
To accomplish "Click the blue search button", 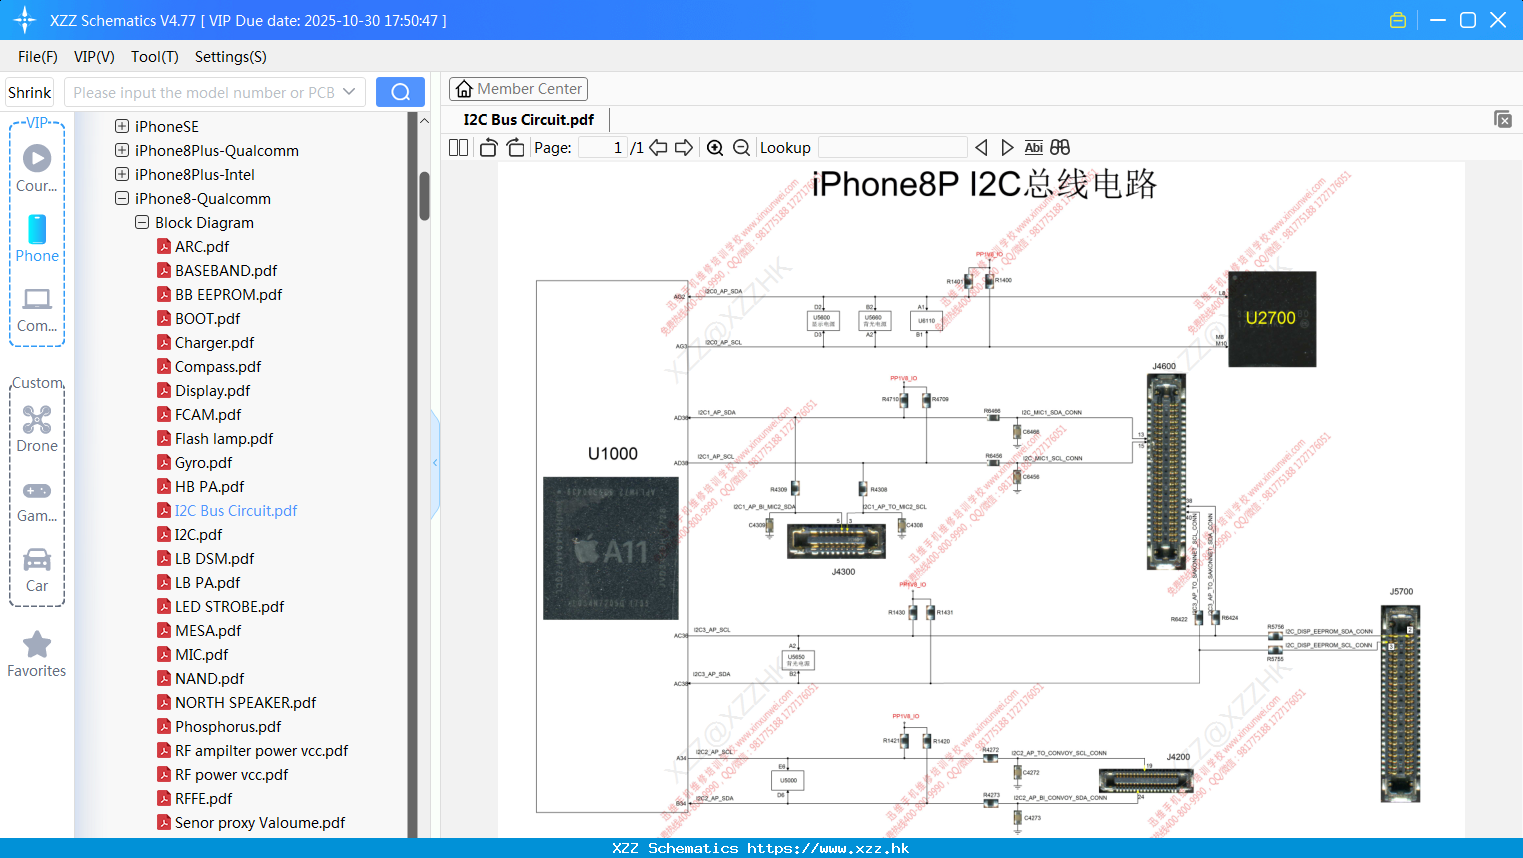I will (x=400, y=92).
